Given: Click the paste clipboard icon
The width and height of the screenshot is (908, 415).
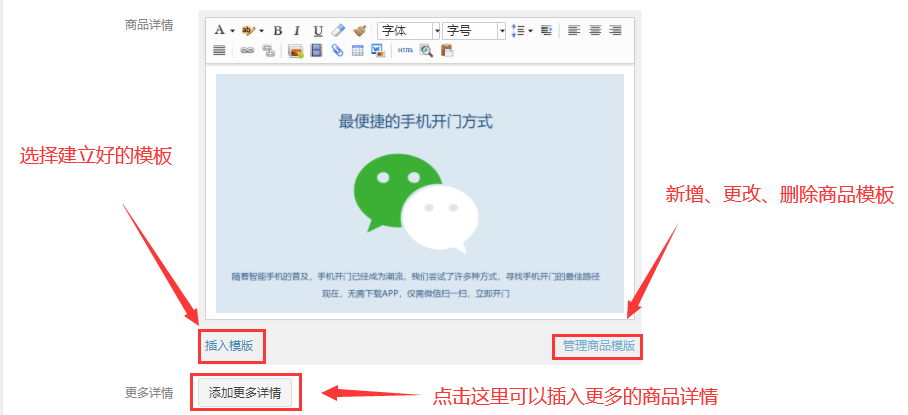Looking at the screenshot, I should click(x=447, y=51).
